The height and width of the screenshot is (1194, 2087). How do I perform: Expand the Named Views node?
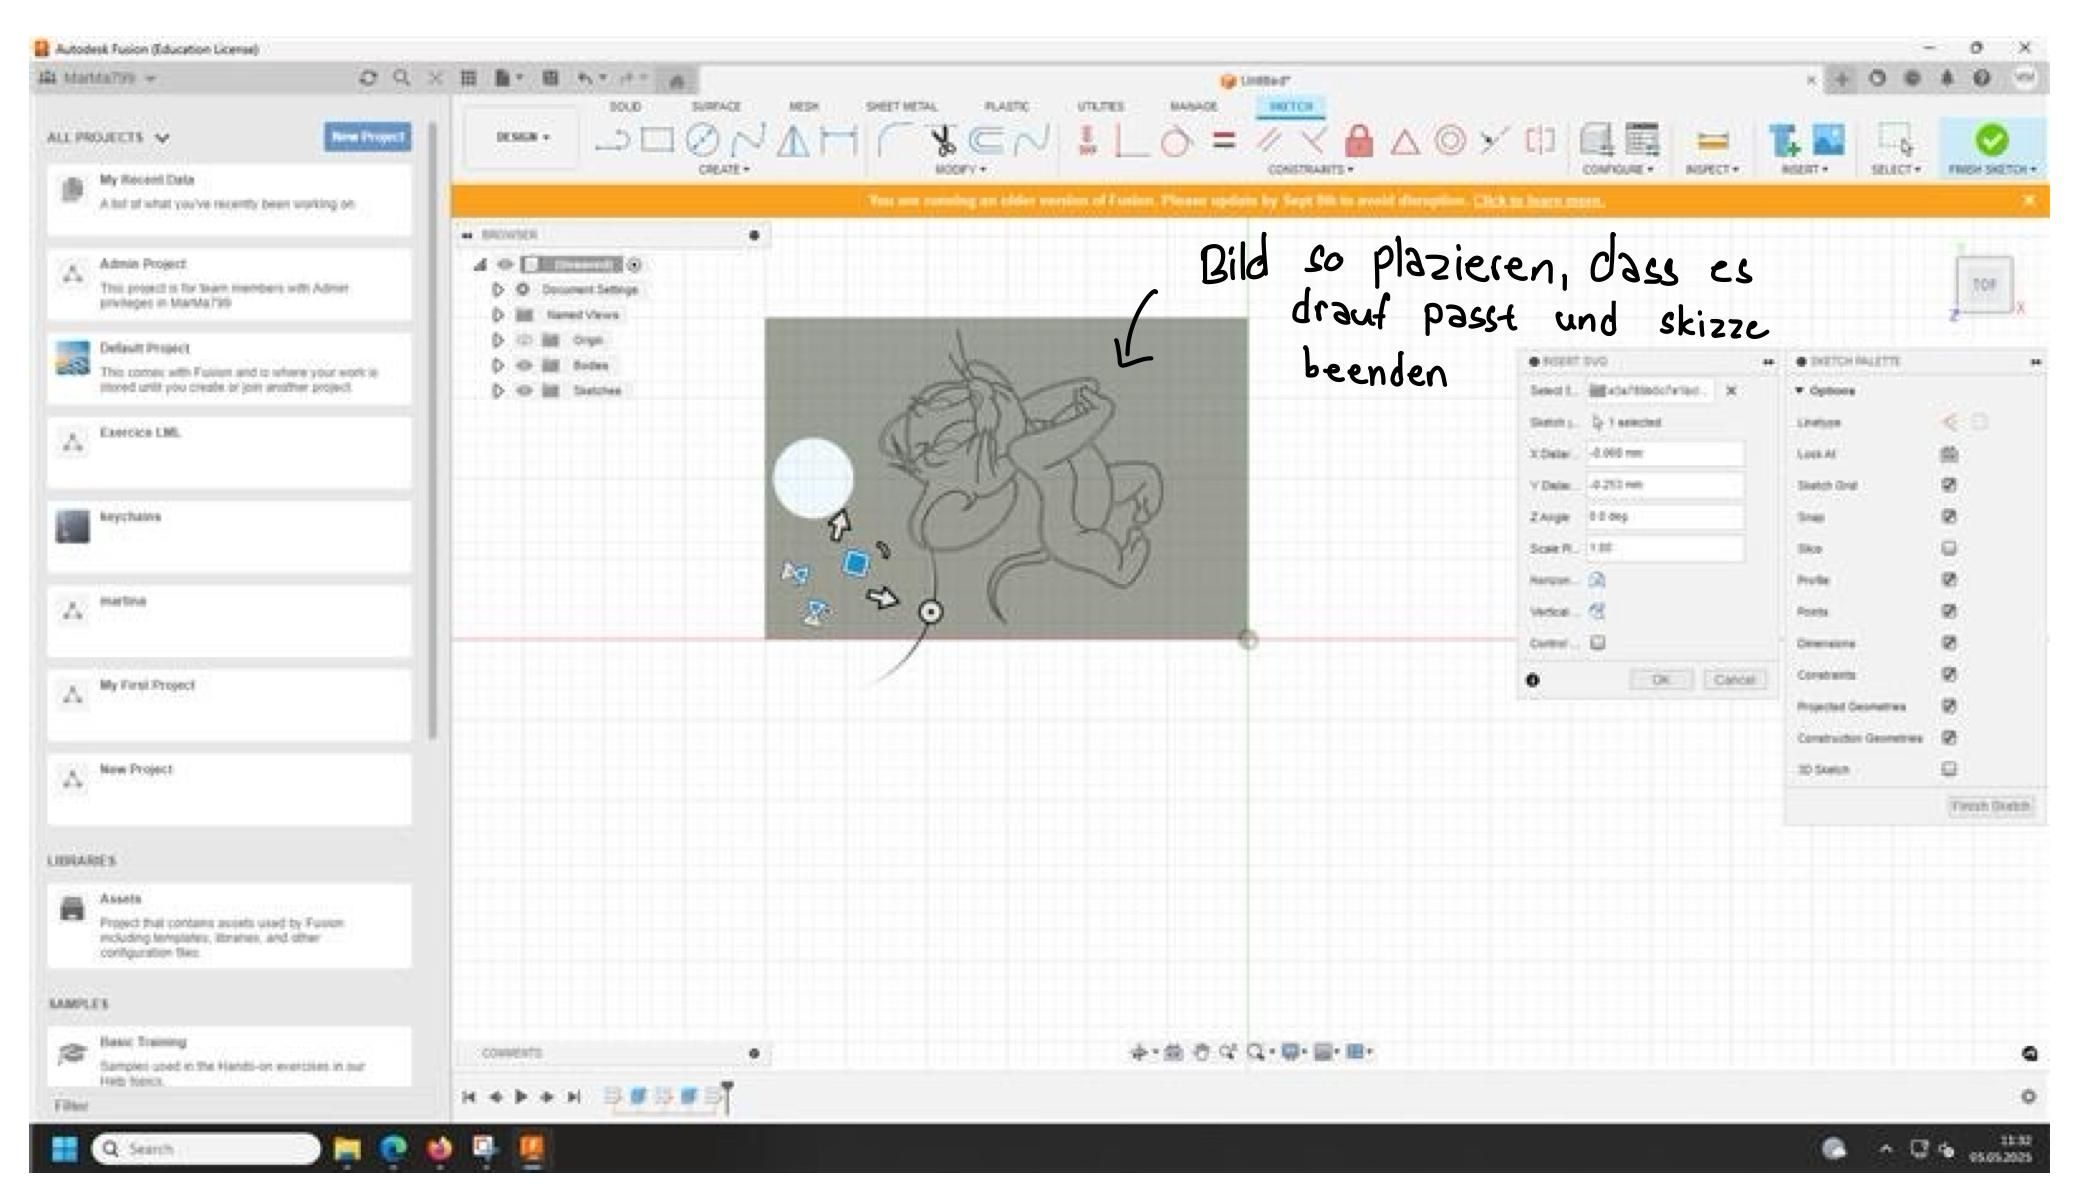(x=498, y=315)
